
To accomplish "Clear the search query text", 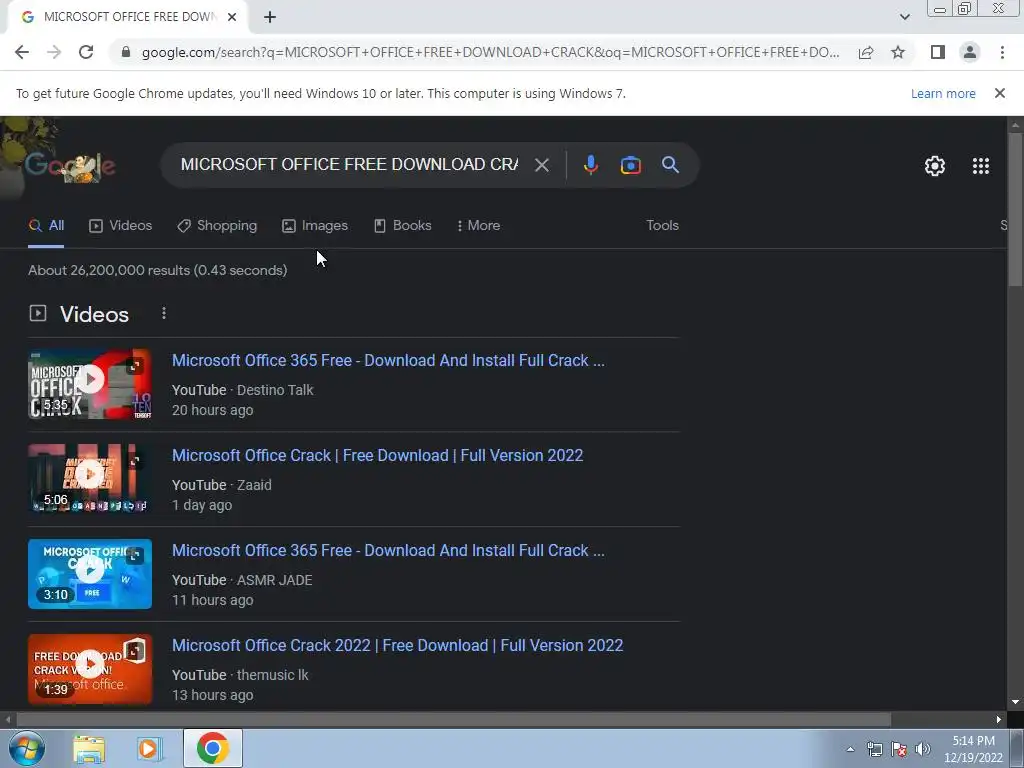I will (x=541, y=165).
